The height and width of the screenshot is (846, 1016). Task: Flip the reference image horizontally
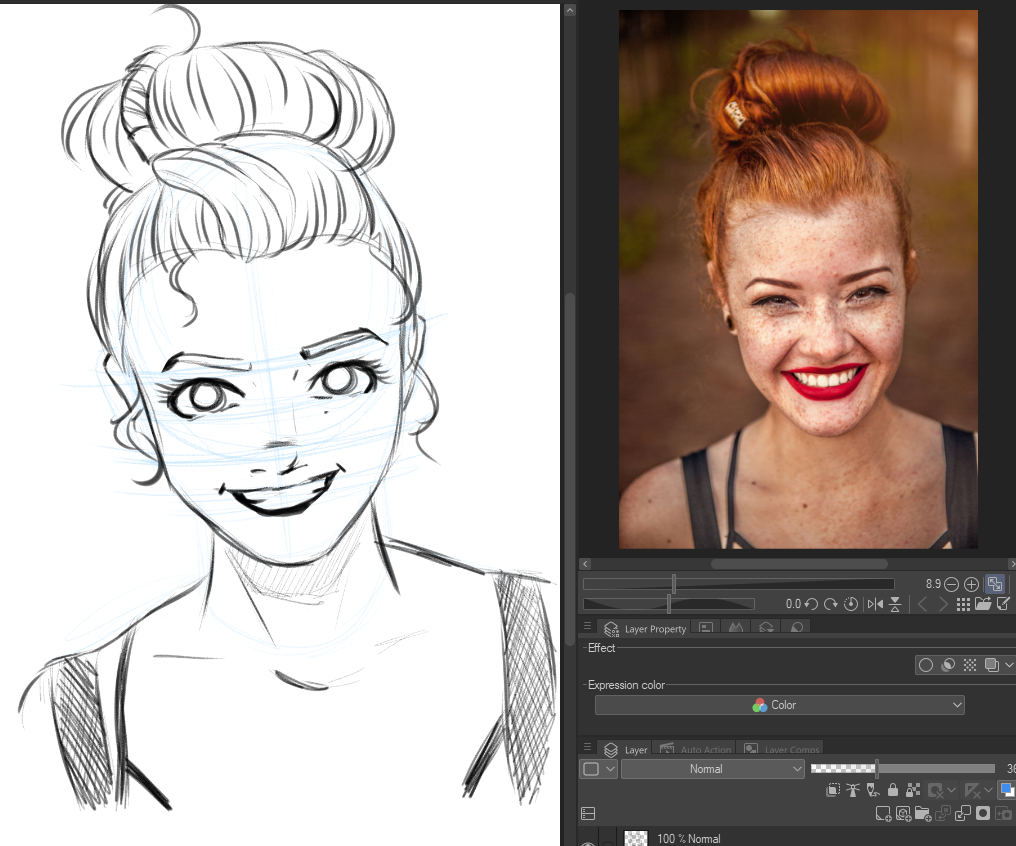tap(875, 604)
